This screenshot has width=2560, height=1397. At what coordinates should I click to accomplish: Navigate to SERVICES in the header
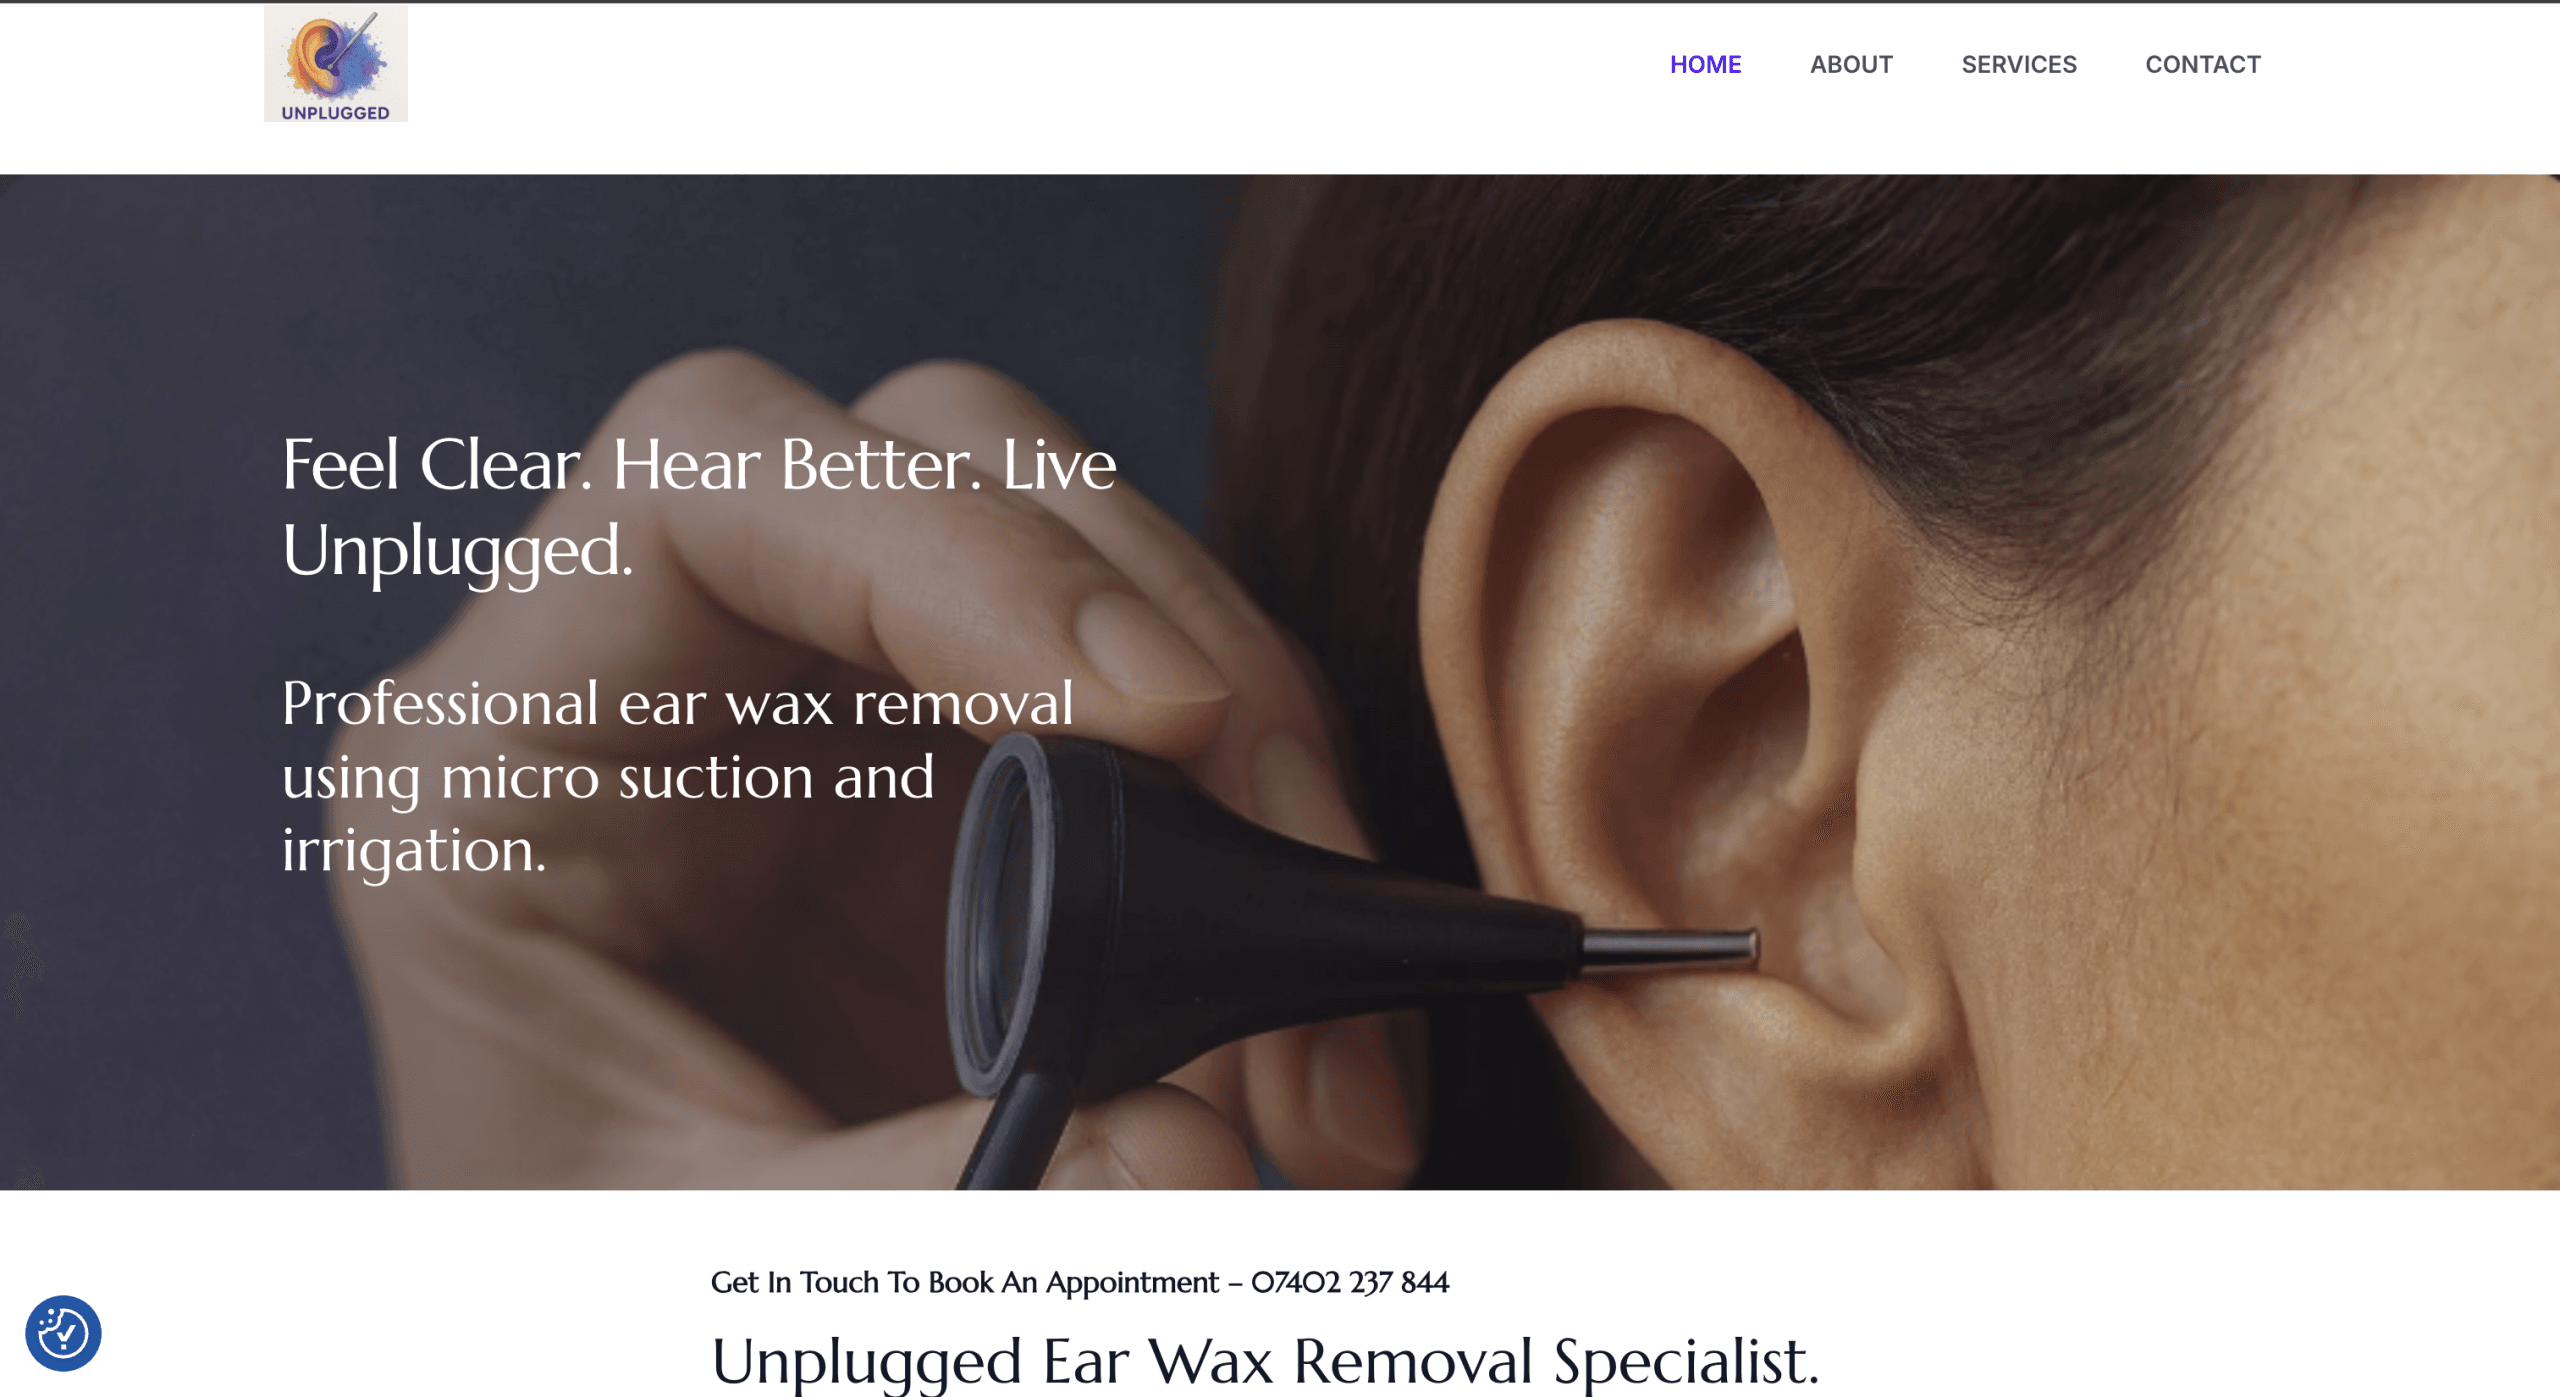(x=2019, y=64)
